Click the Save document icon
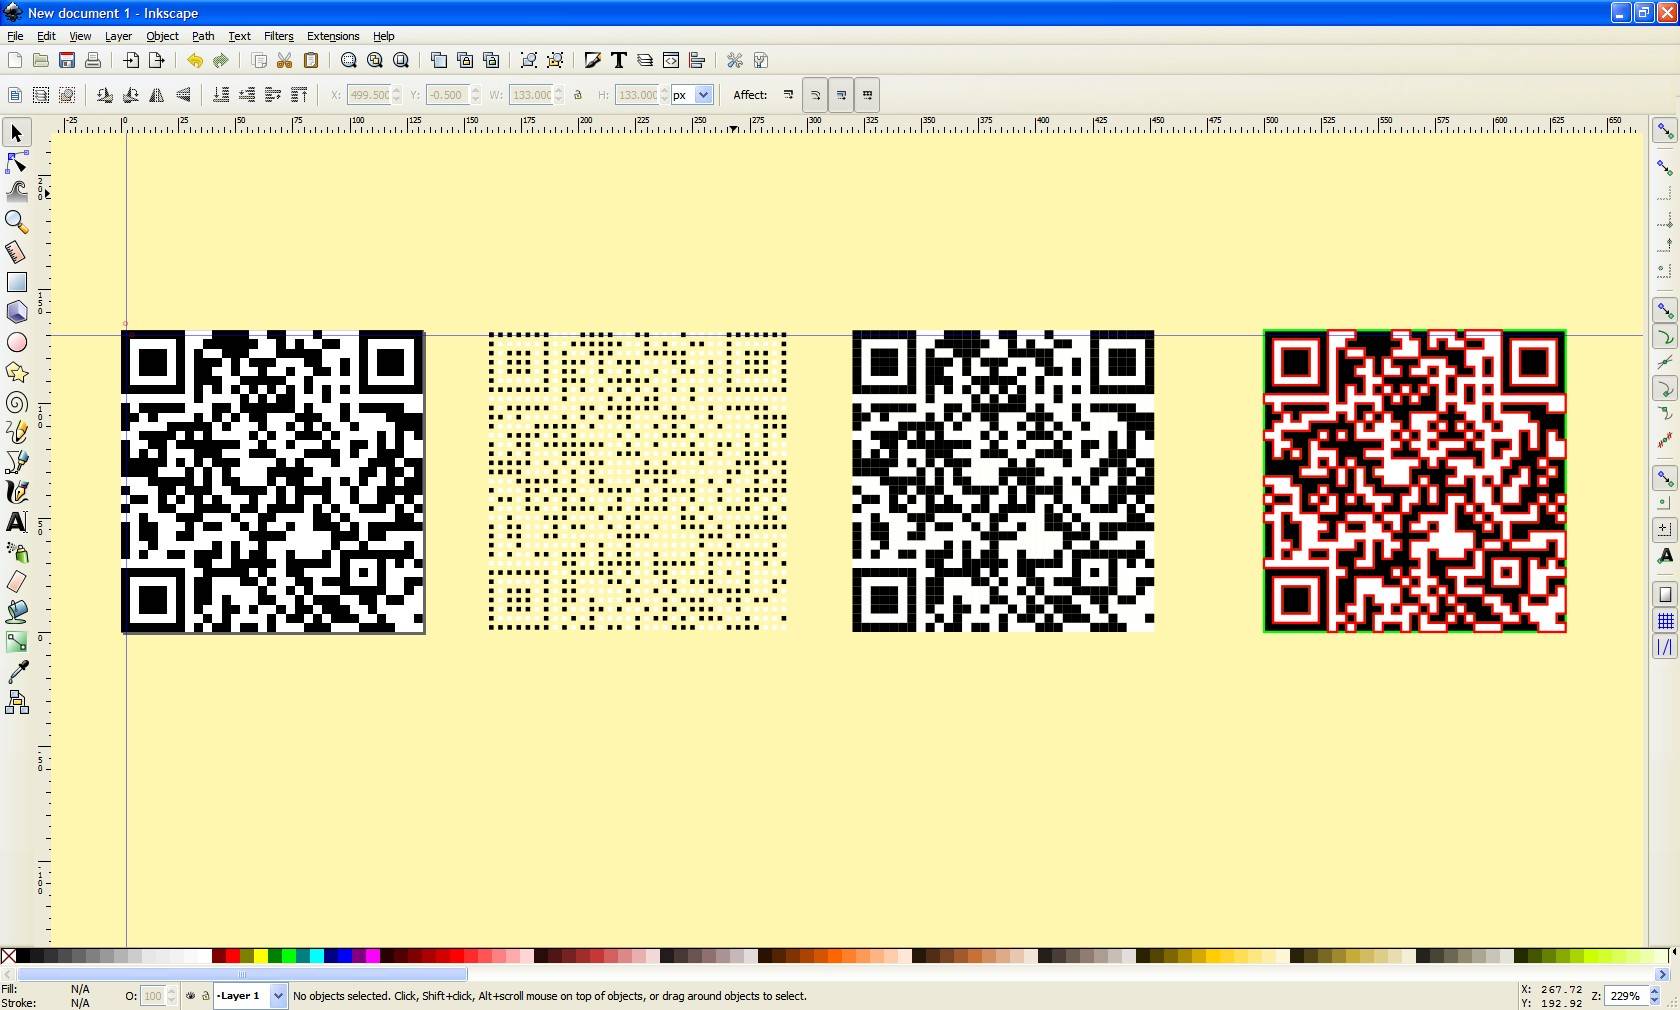This screenshot has height=1010, width=1680. point(67,61)
